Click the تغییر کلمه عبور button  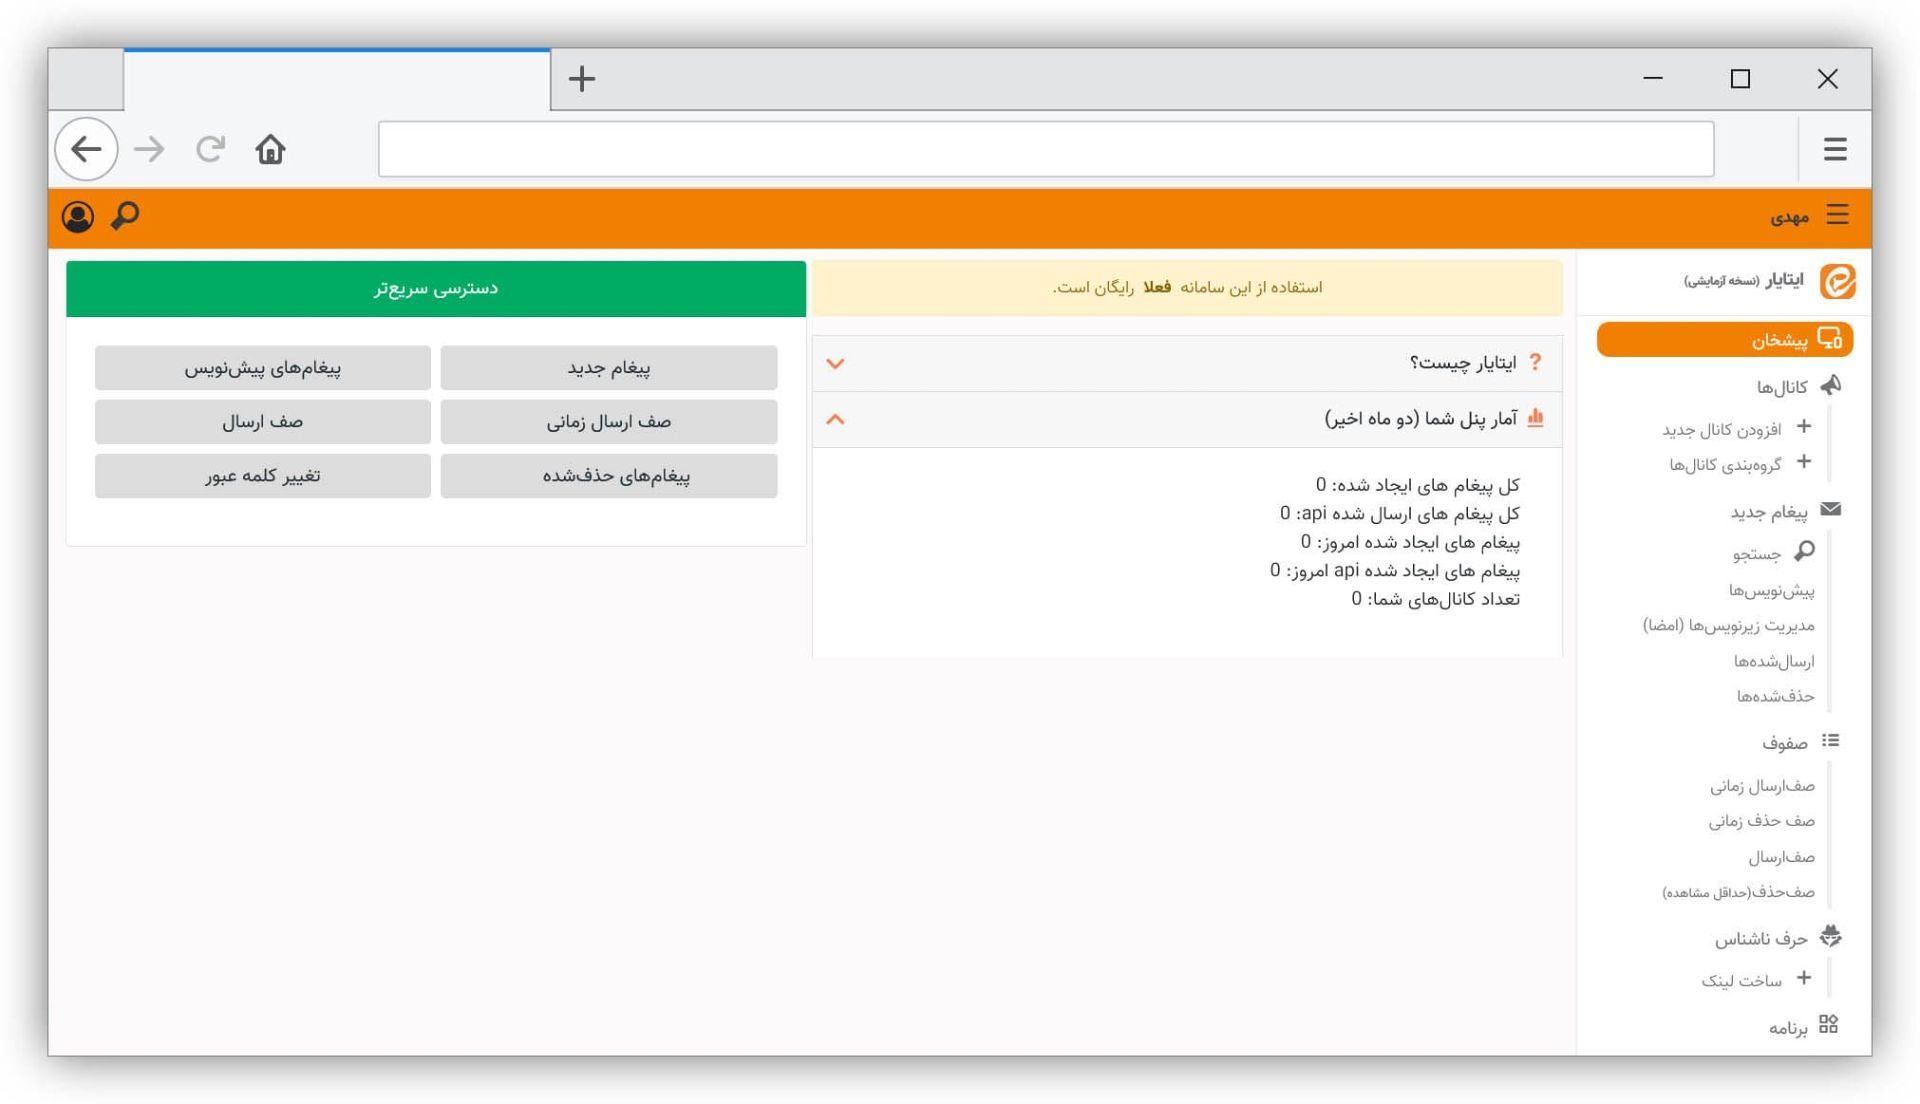pyautogui.click(x=263, y=476)
